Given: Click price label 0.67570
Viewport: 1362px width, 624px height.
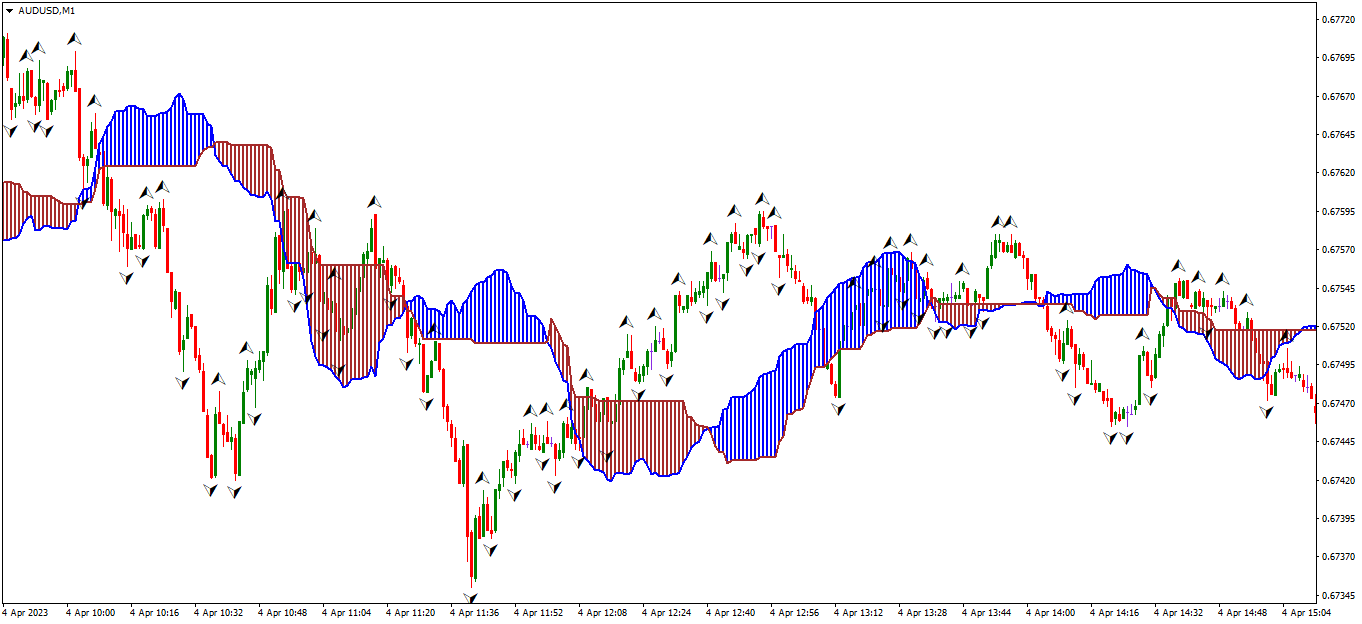Looking at the screenshot, I should [1337, 250].
